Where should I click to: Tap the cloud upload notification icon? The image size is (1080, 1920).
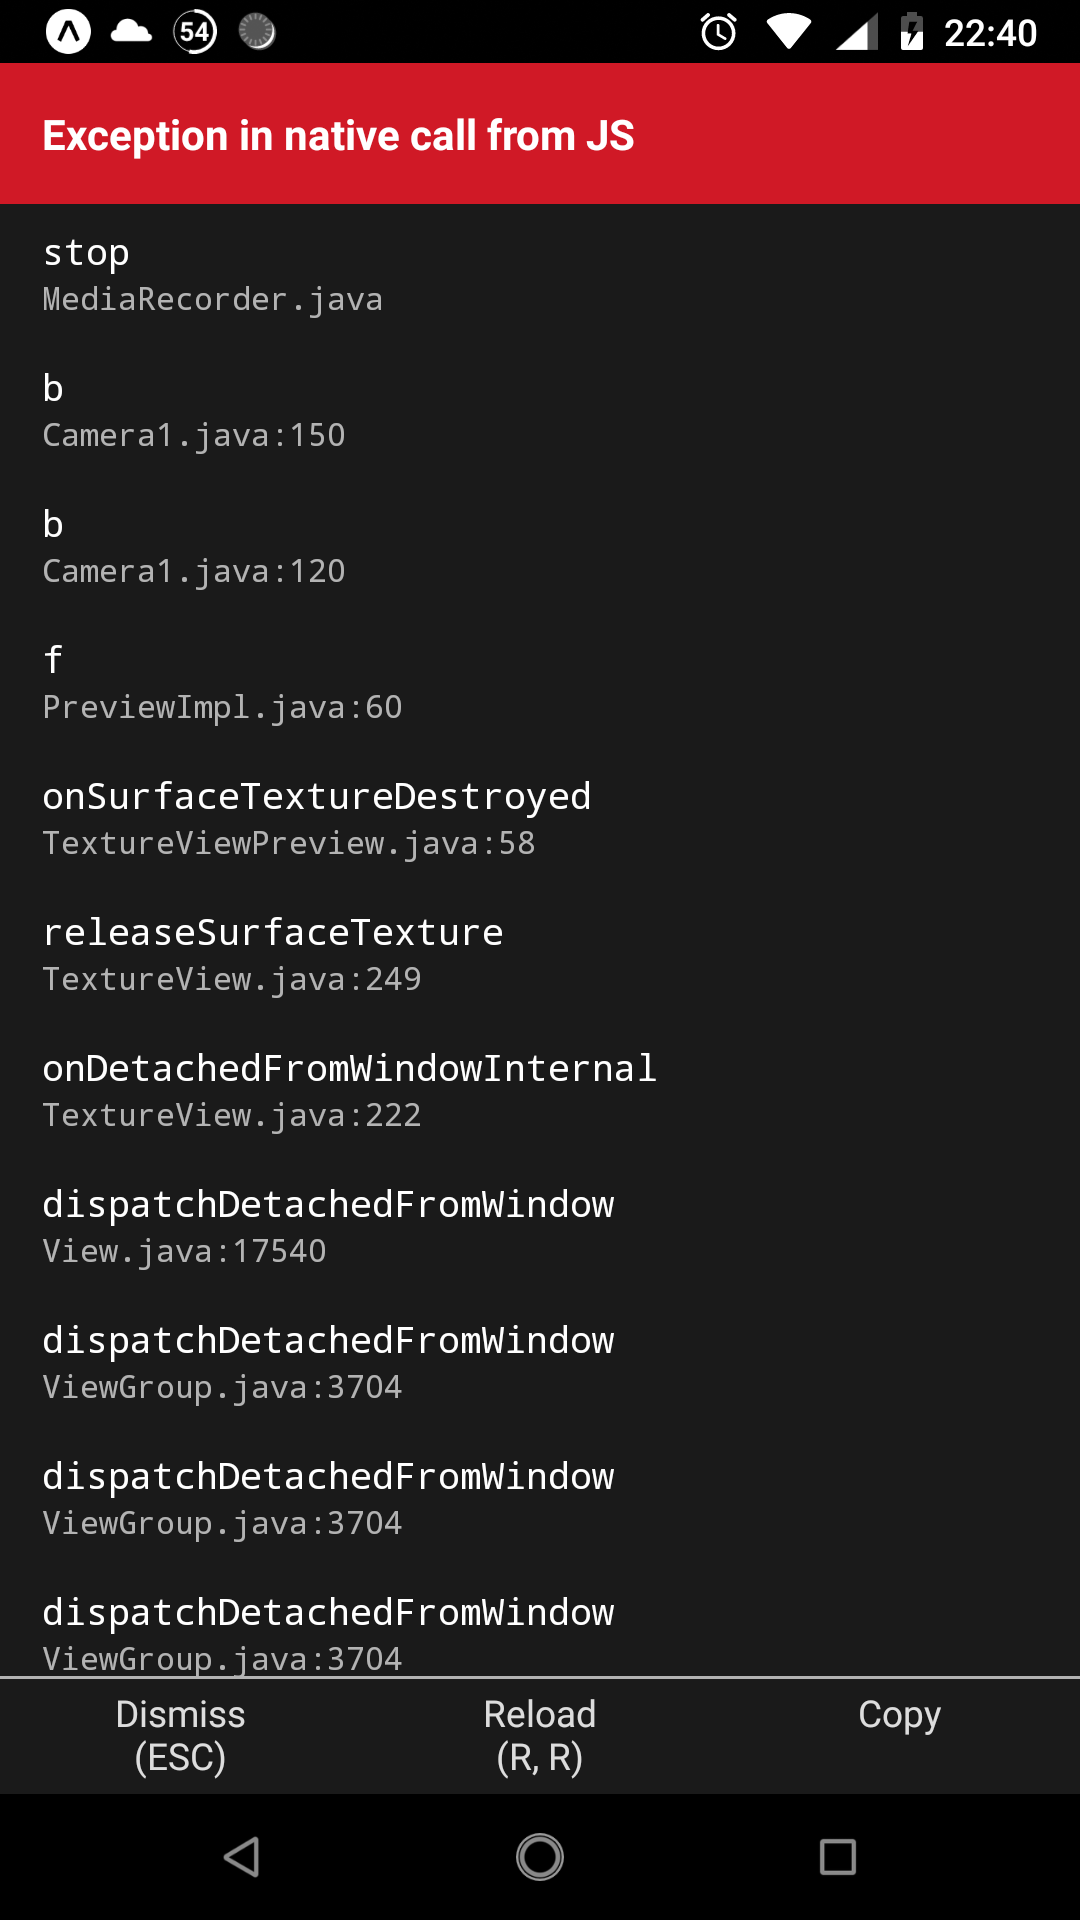pos(130,33)
